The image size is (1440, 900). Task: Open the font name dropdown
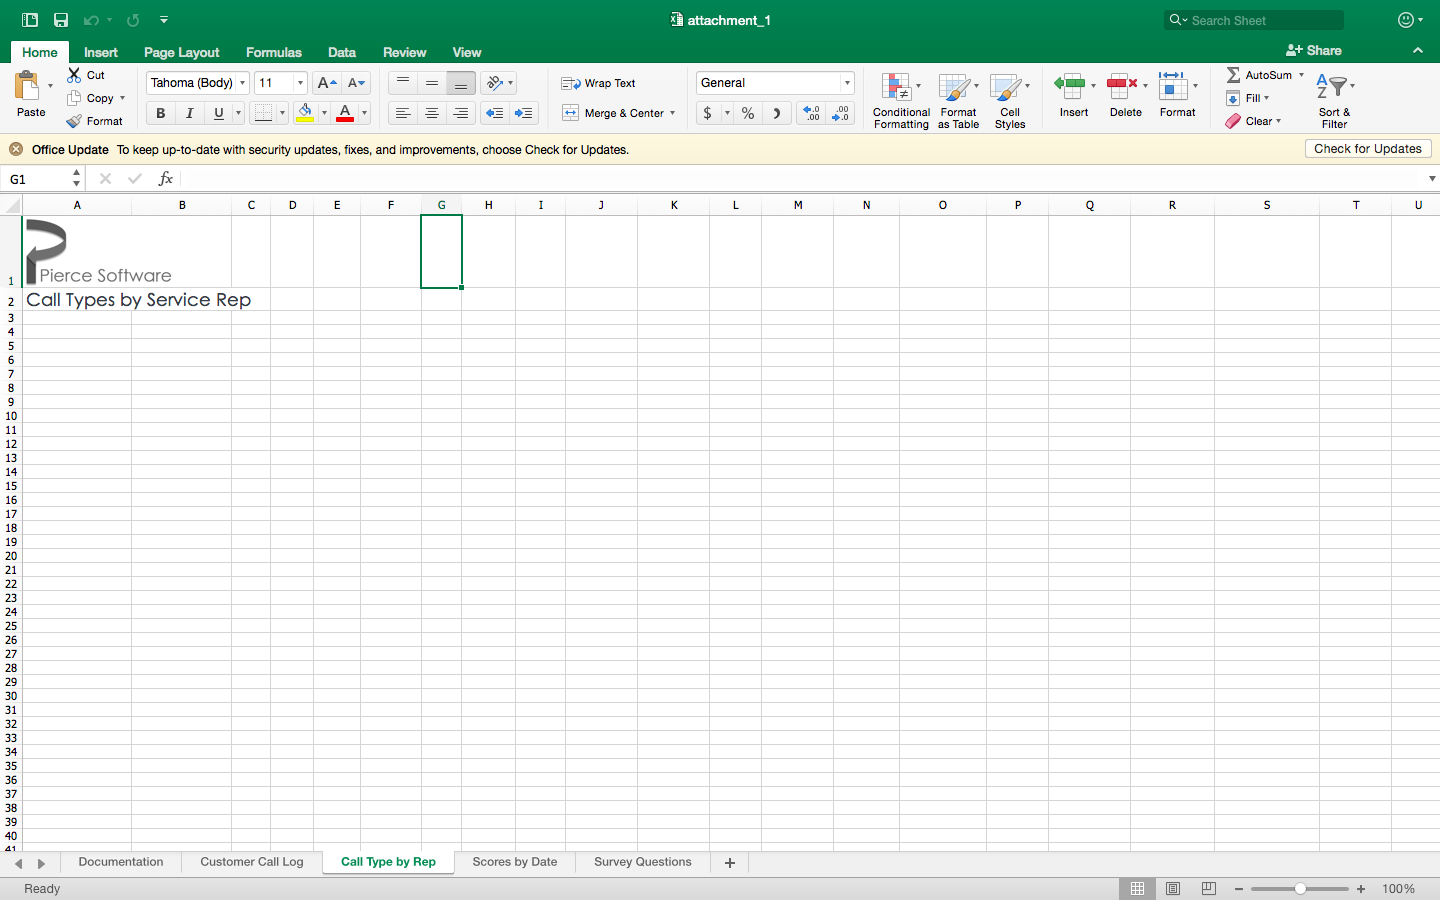(242, 83)
